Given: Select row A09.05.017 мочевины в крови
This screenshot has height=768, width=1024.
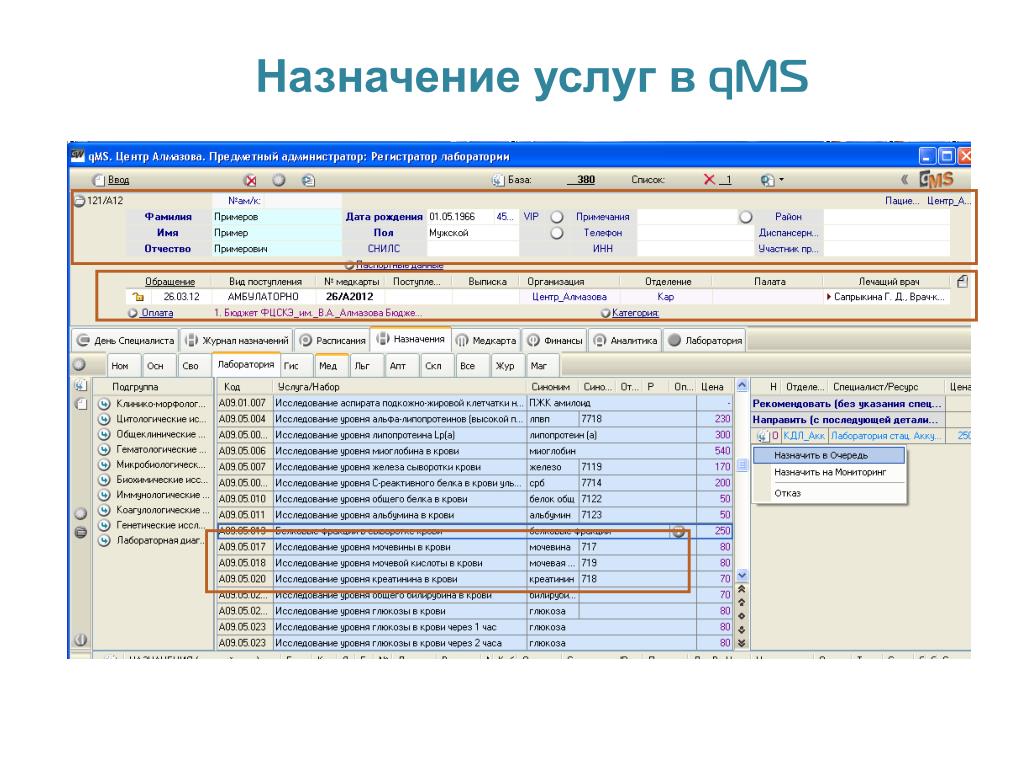Looking at the screenshot, I should tap(474, 547).
